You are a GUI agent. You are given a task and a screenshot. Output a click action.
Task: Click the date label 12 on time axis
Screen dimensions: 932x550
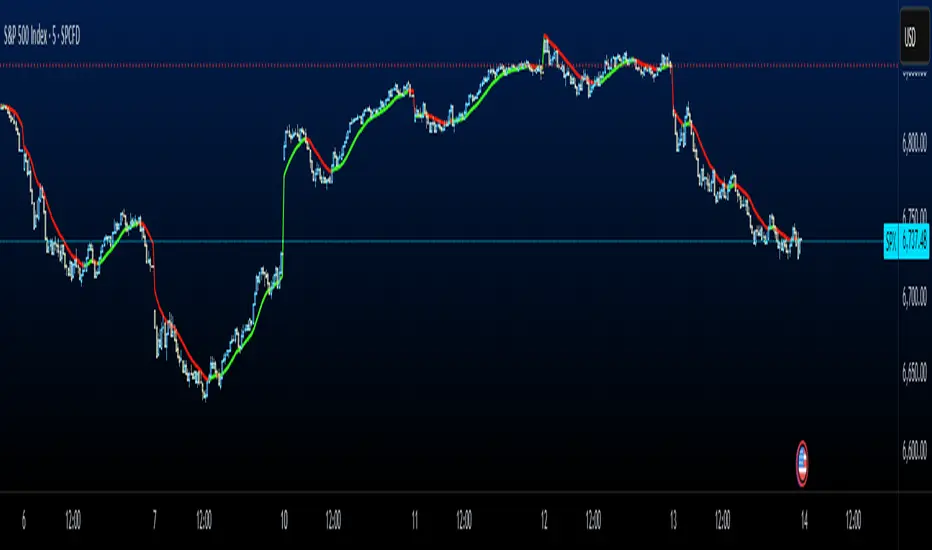(x=544, y=520)
